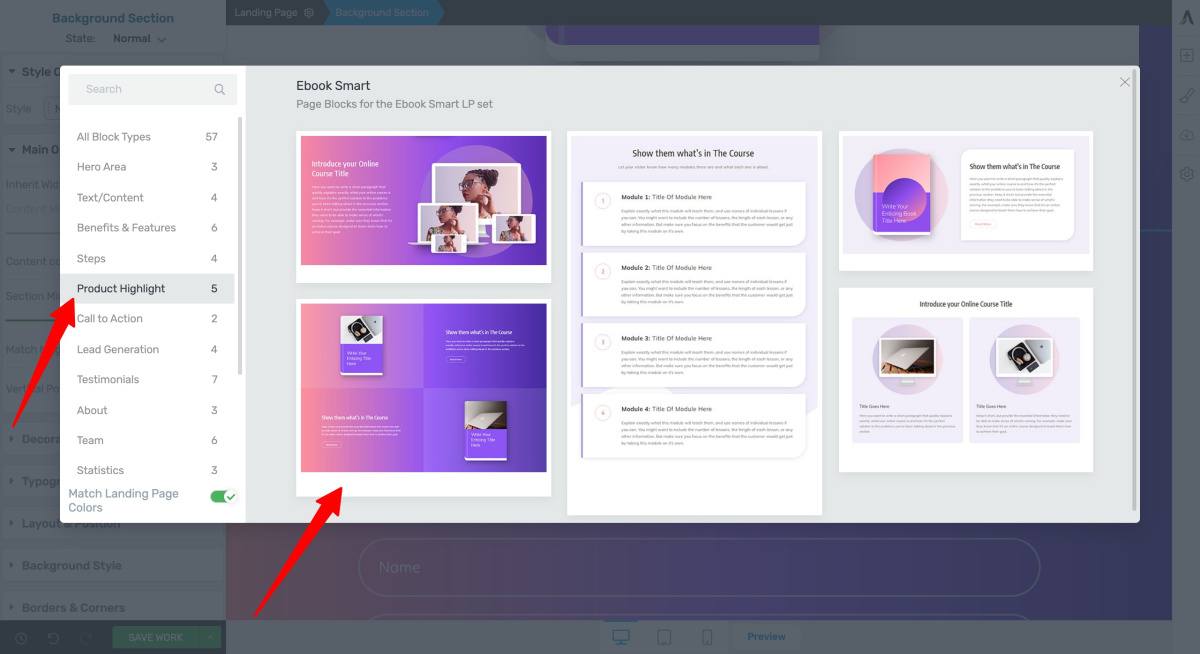Click the Background Section breadcrumb
Screen dimensions: 1200x654
[382, 13]
